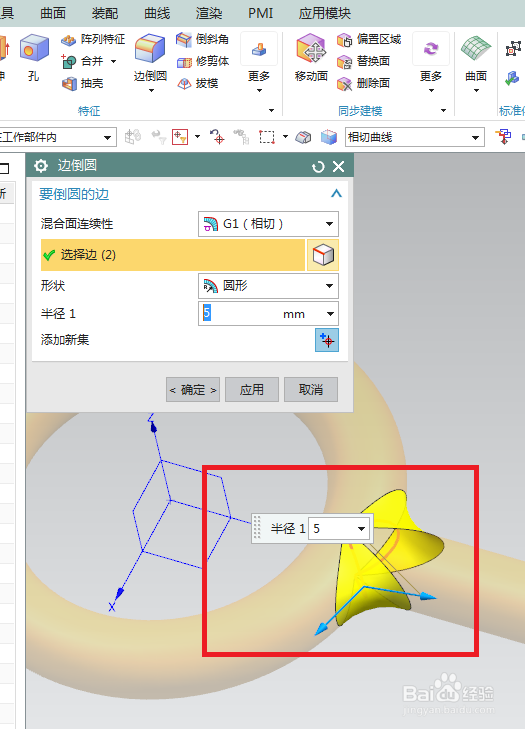Screen dimensions: 525x729
Task: Expand the 特征 group options arrow
Action: [271, 111]
